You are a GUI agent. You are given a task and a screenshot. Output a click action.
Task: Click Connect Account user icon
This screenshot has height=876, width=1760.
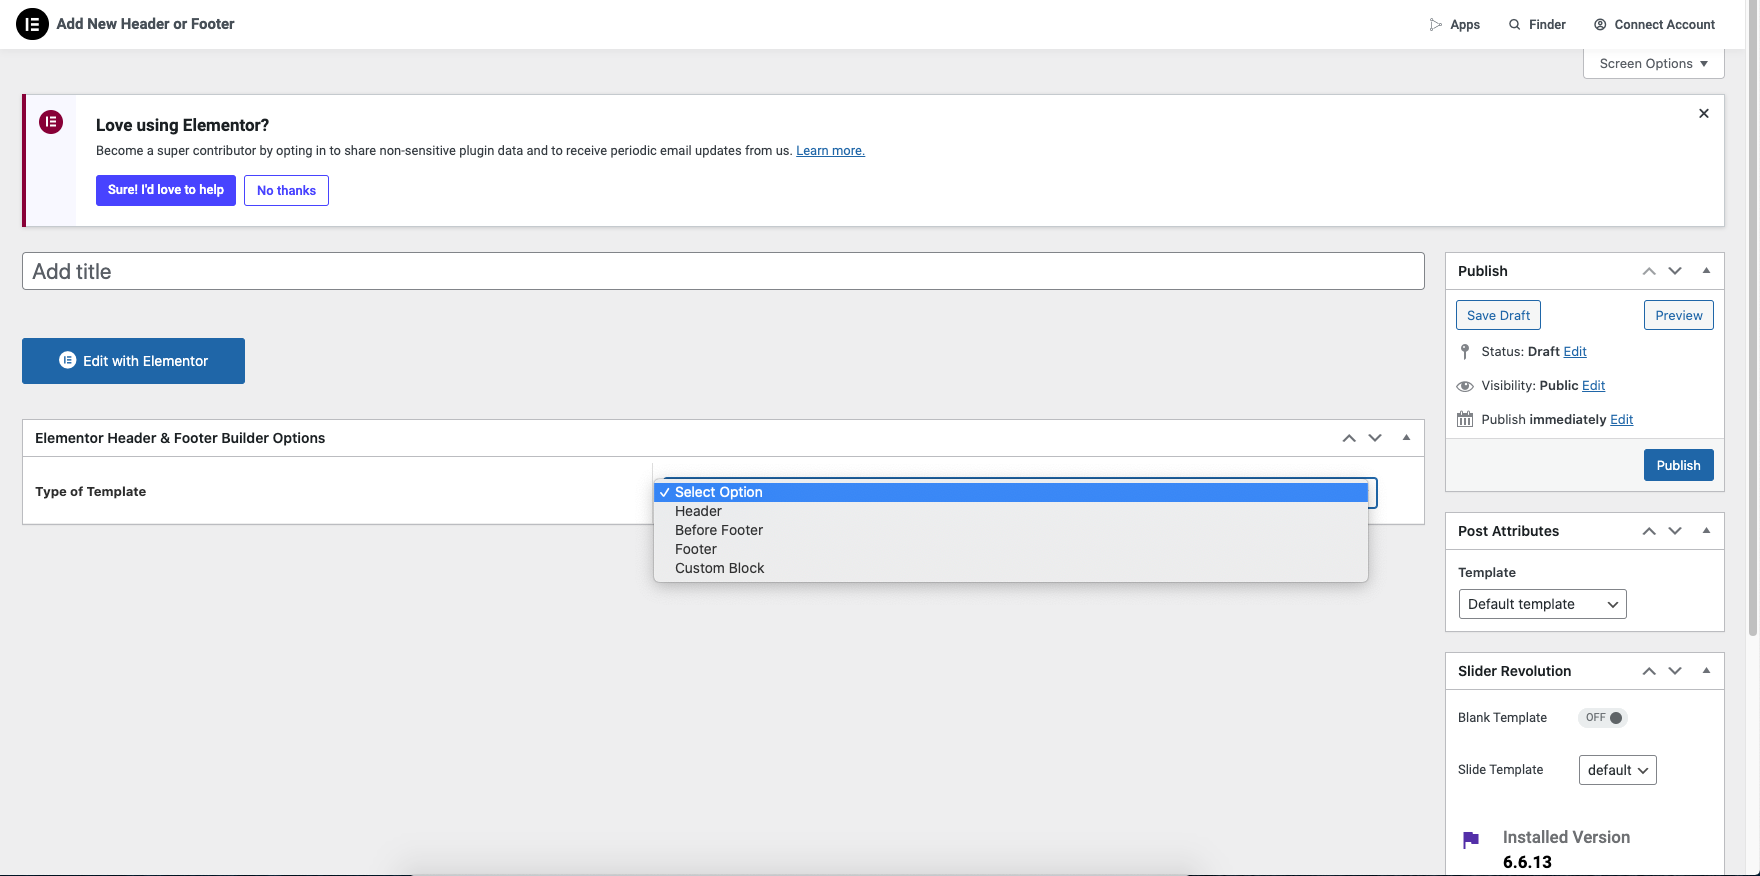(x=1600, y=25)
